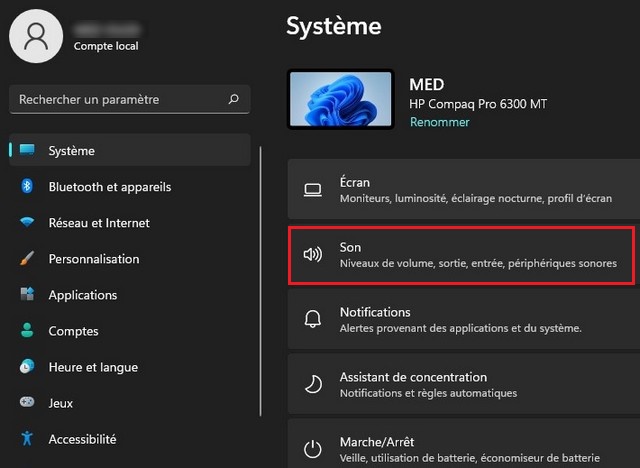640x468 pixels.
Task: Click the Heure et langue globe icon
Action: pos(28,367)
